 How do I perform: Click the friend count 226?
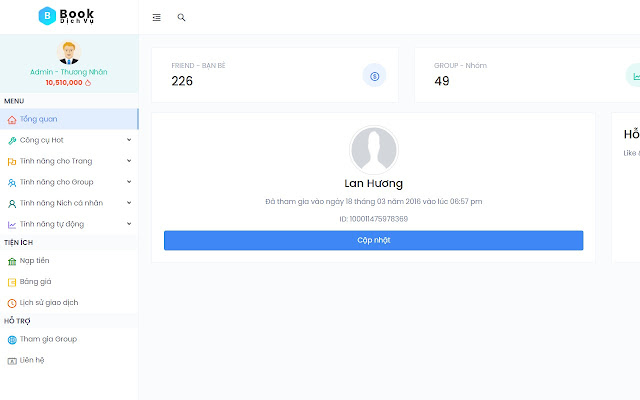[x=182, y=81]
